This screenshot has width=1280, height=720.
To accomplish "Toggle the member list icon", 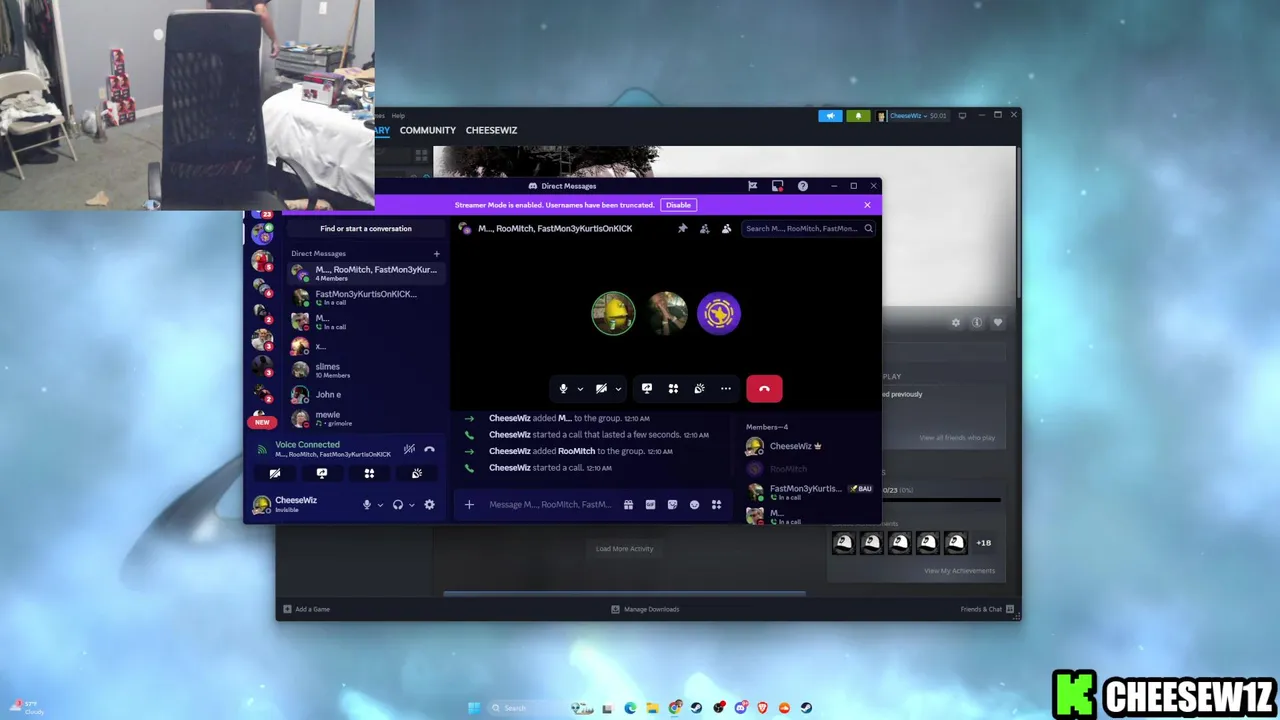I will [x=726, y=229].
